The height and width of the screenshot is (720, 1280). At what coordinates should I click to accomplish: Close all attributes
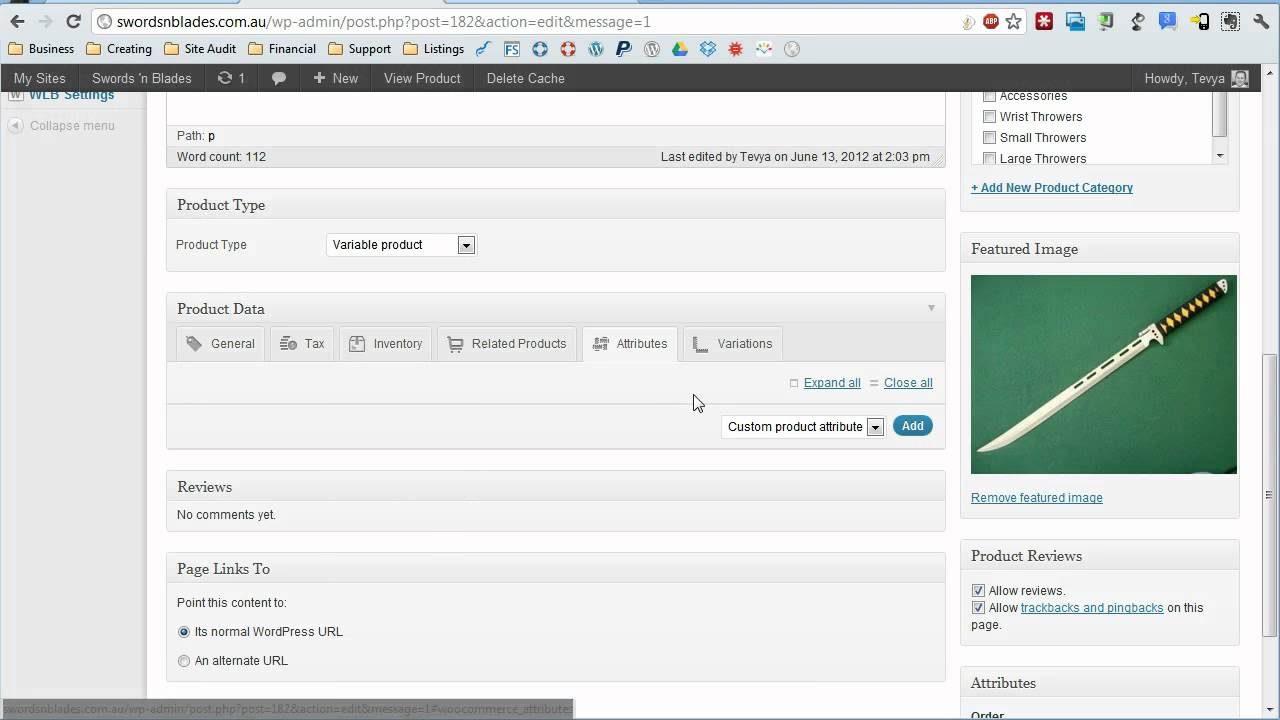tap(908, 383)
